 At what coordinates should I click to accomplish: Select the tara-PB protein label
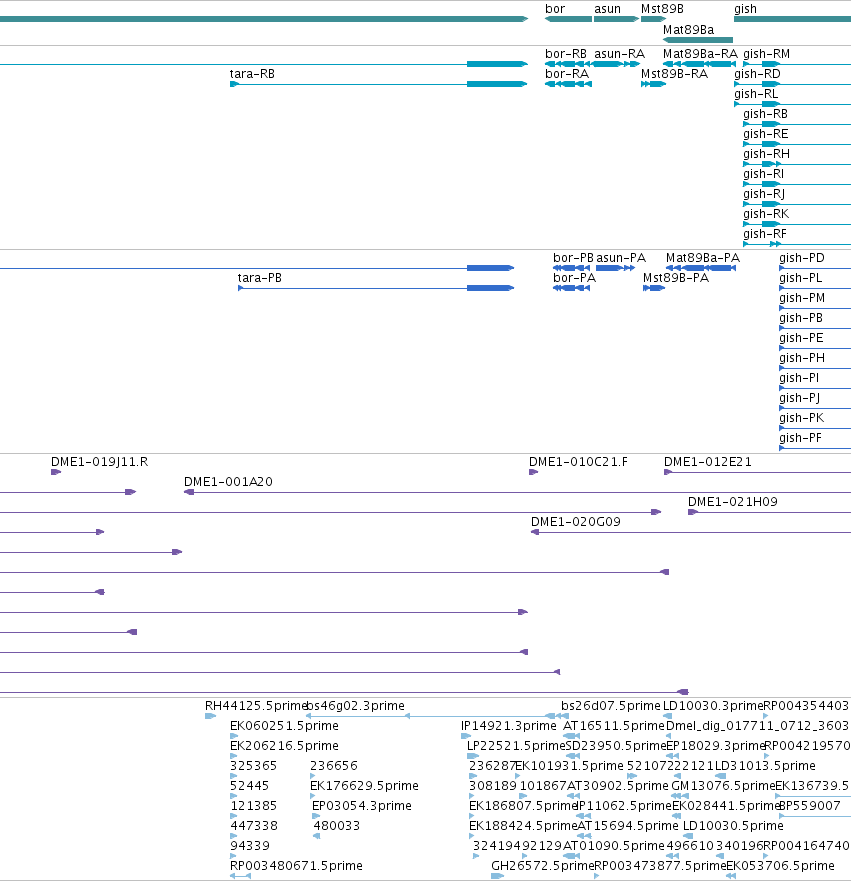260,278
